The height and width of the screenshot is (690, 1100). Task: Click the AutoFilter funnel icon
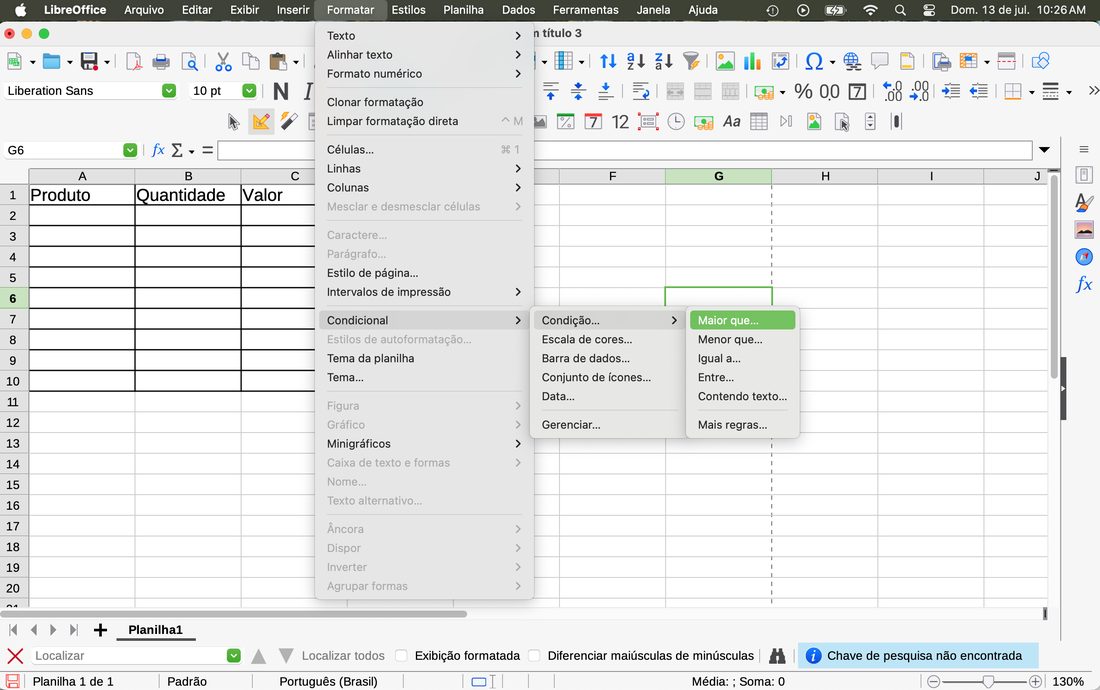pyautogui.click(x=691, y=62)
